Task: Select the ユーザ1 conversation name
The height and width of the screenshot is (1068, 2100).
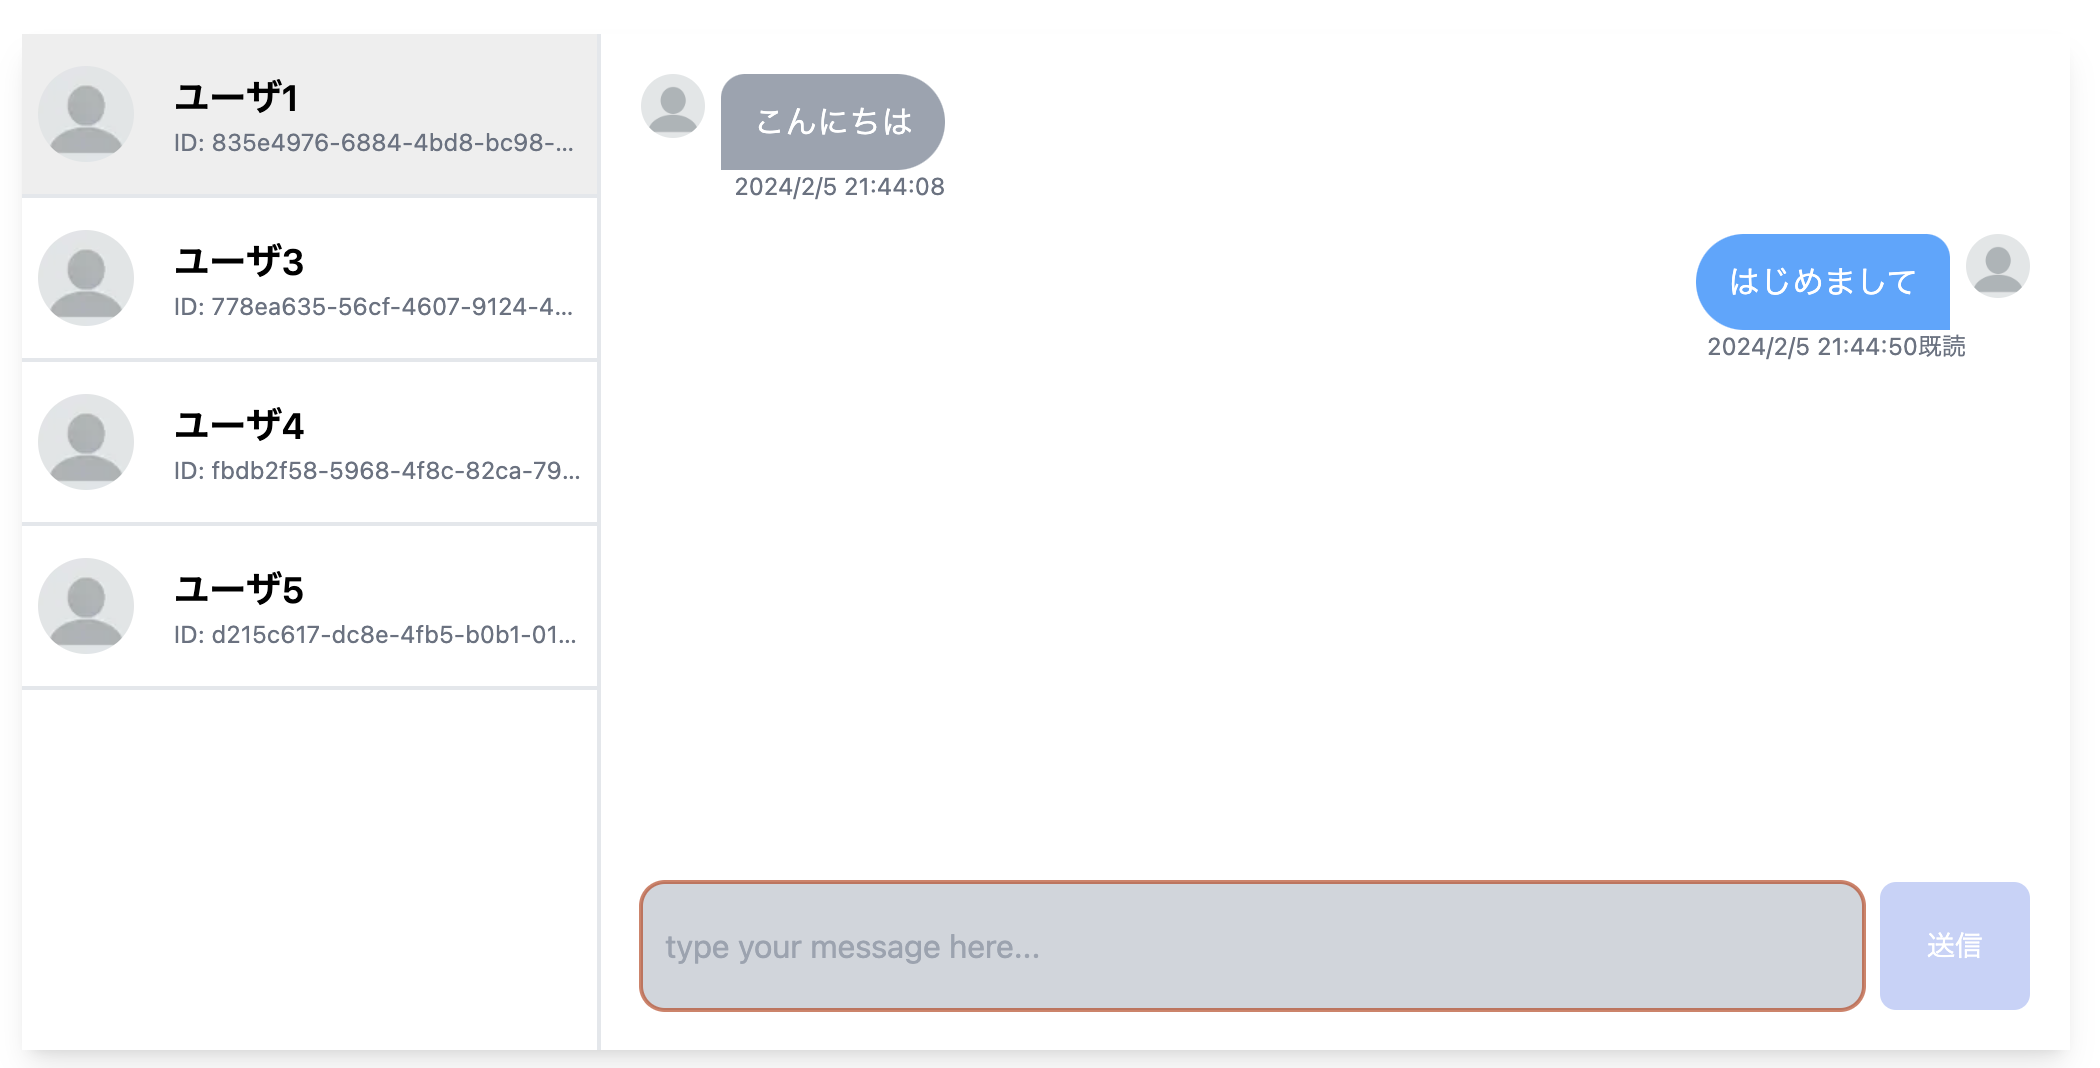Action: click(237, 97)
